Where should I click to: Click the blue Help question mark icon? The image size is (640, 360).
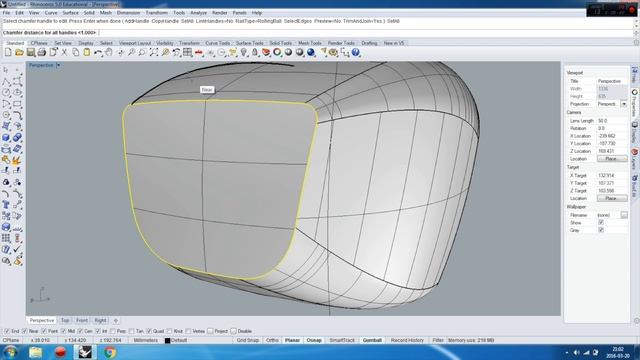pos(356,52)
